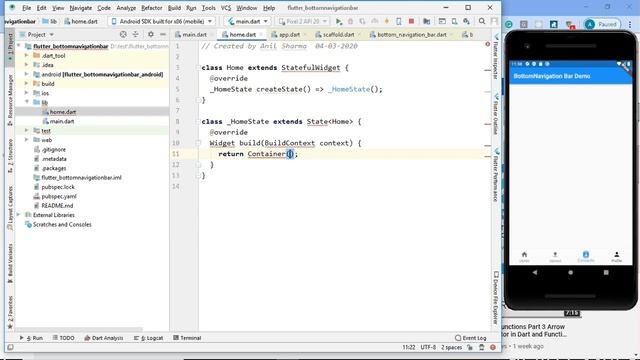This screenshot has width=640, height=360.
Task: Expand the android folder node
Action: tap(27, 74)
